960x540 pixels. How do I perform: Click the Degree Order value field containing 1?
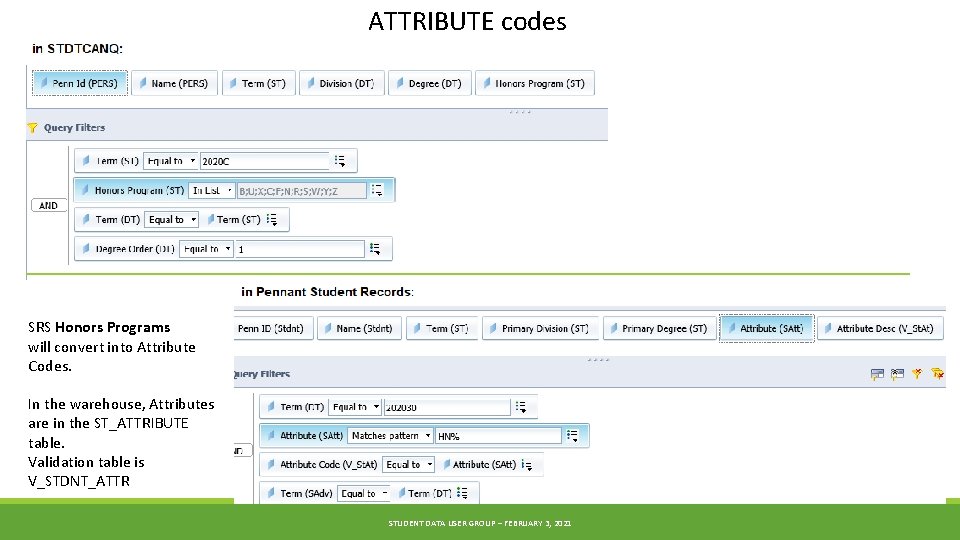(x=300, y=249)
